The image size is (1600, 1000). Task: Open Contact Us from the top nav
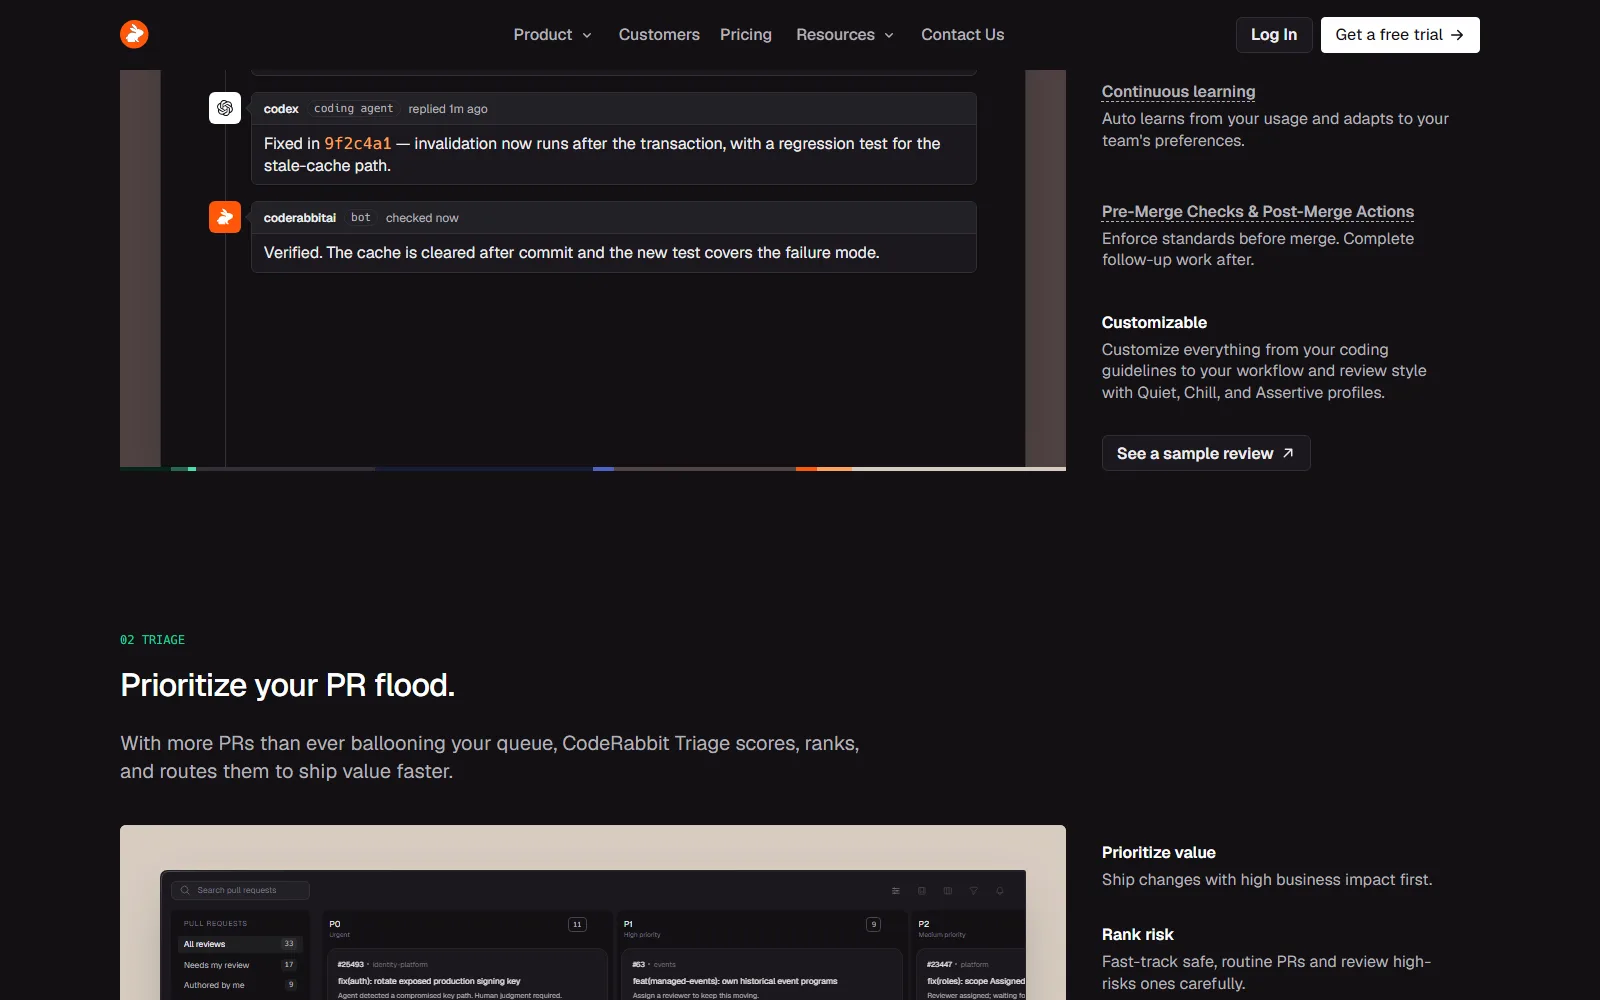[962, 34]
